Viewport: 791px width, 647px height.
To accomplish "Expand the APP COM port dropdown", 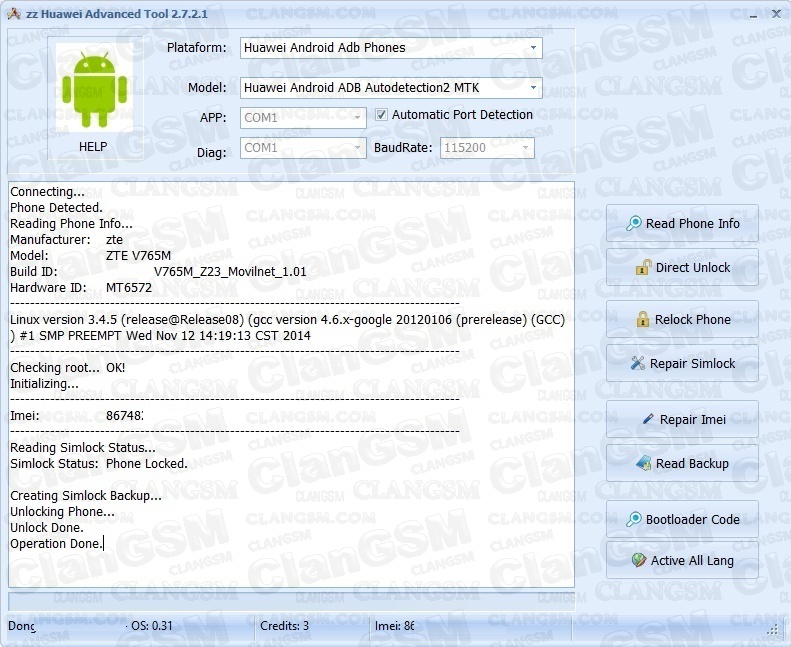I will [357, 118].
